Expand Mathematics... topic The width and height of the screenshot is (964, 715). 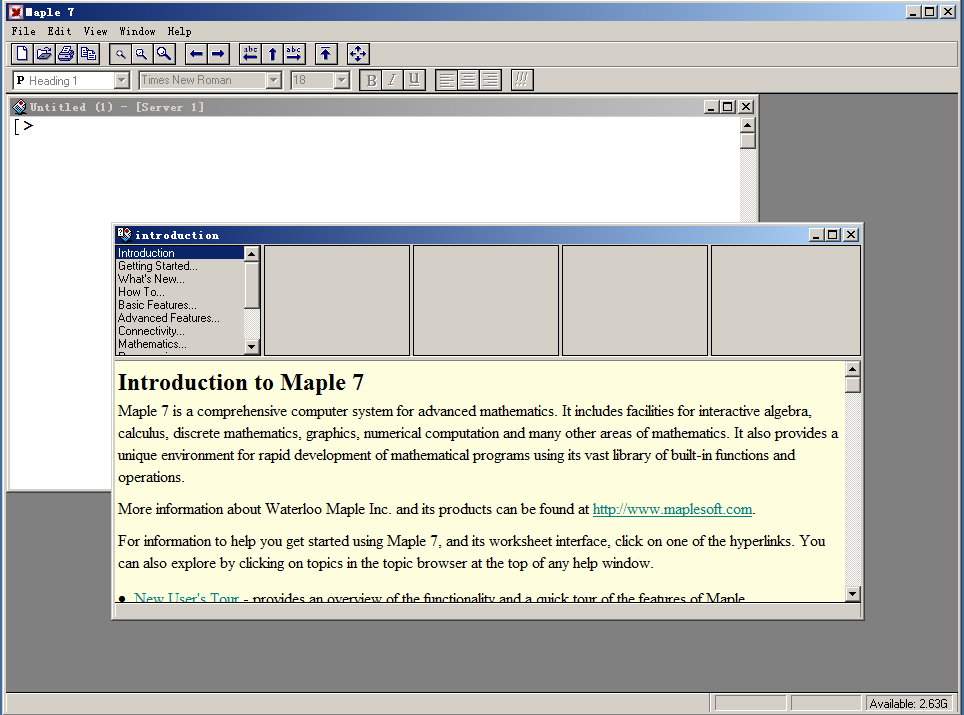coord(152,344)
